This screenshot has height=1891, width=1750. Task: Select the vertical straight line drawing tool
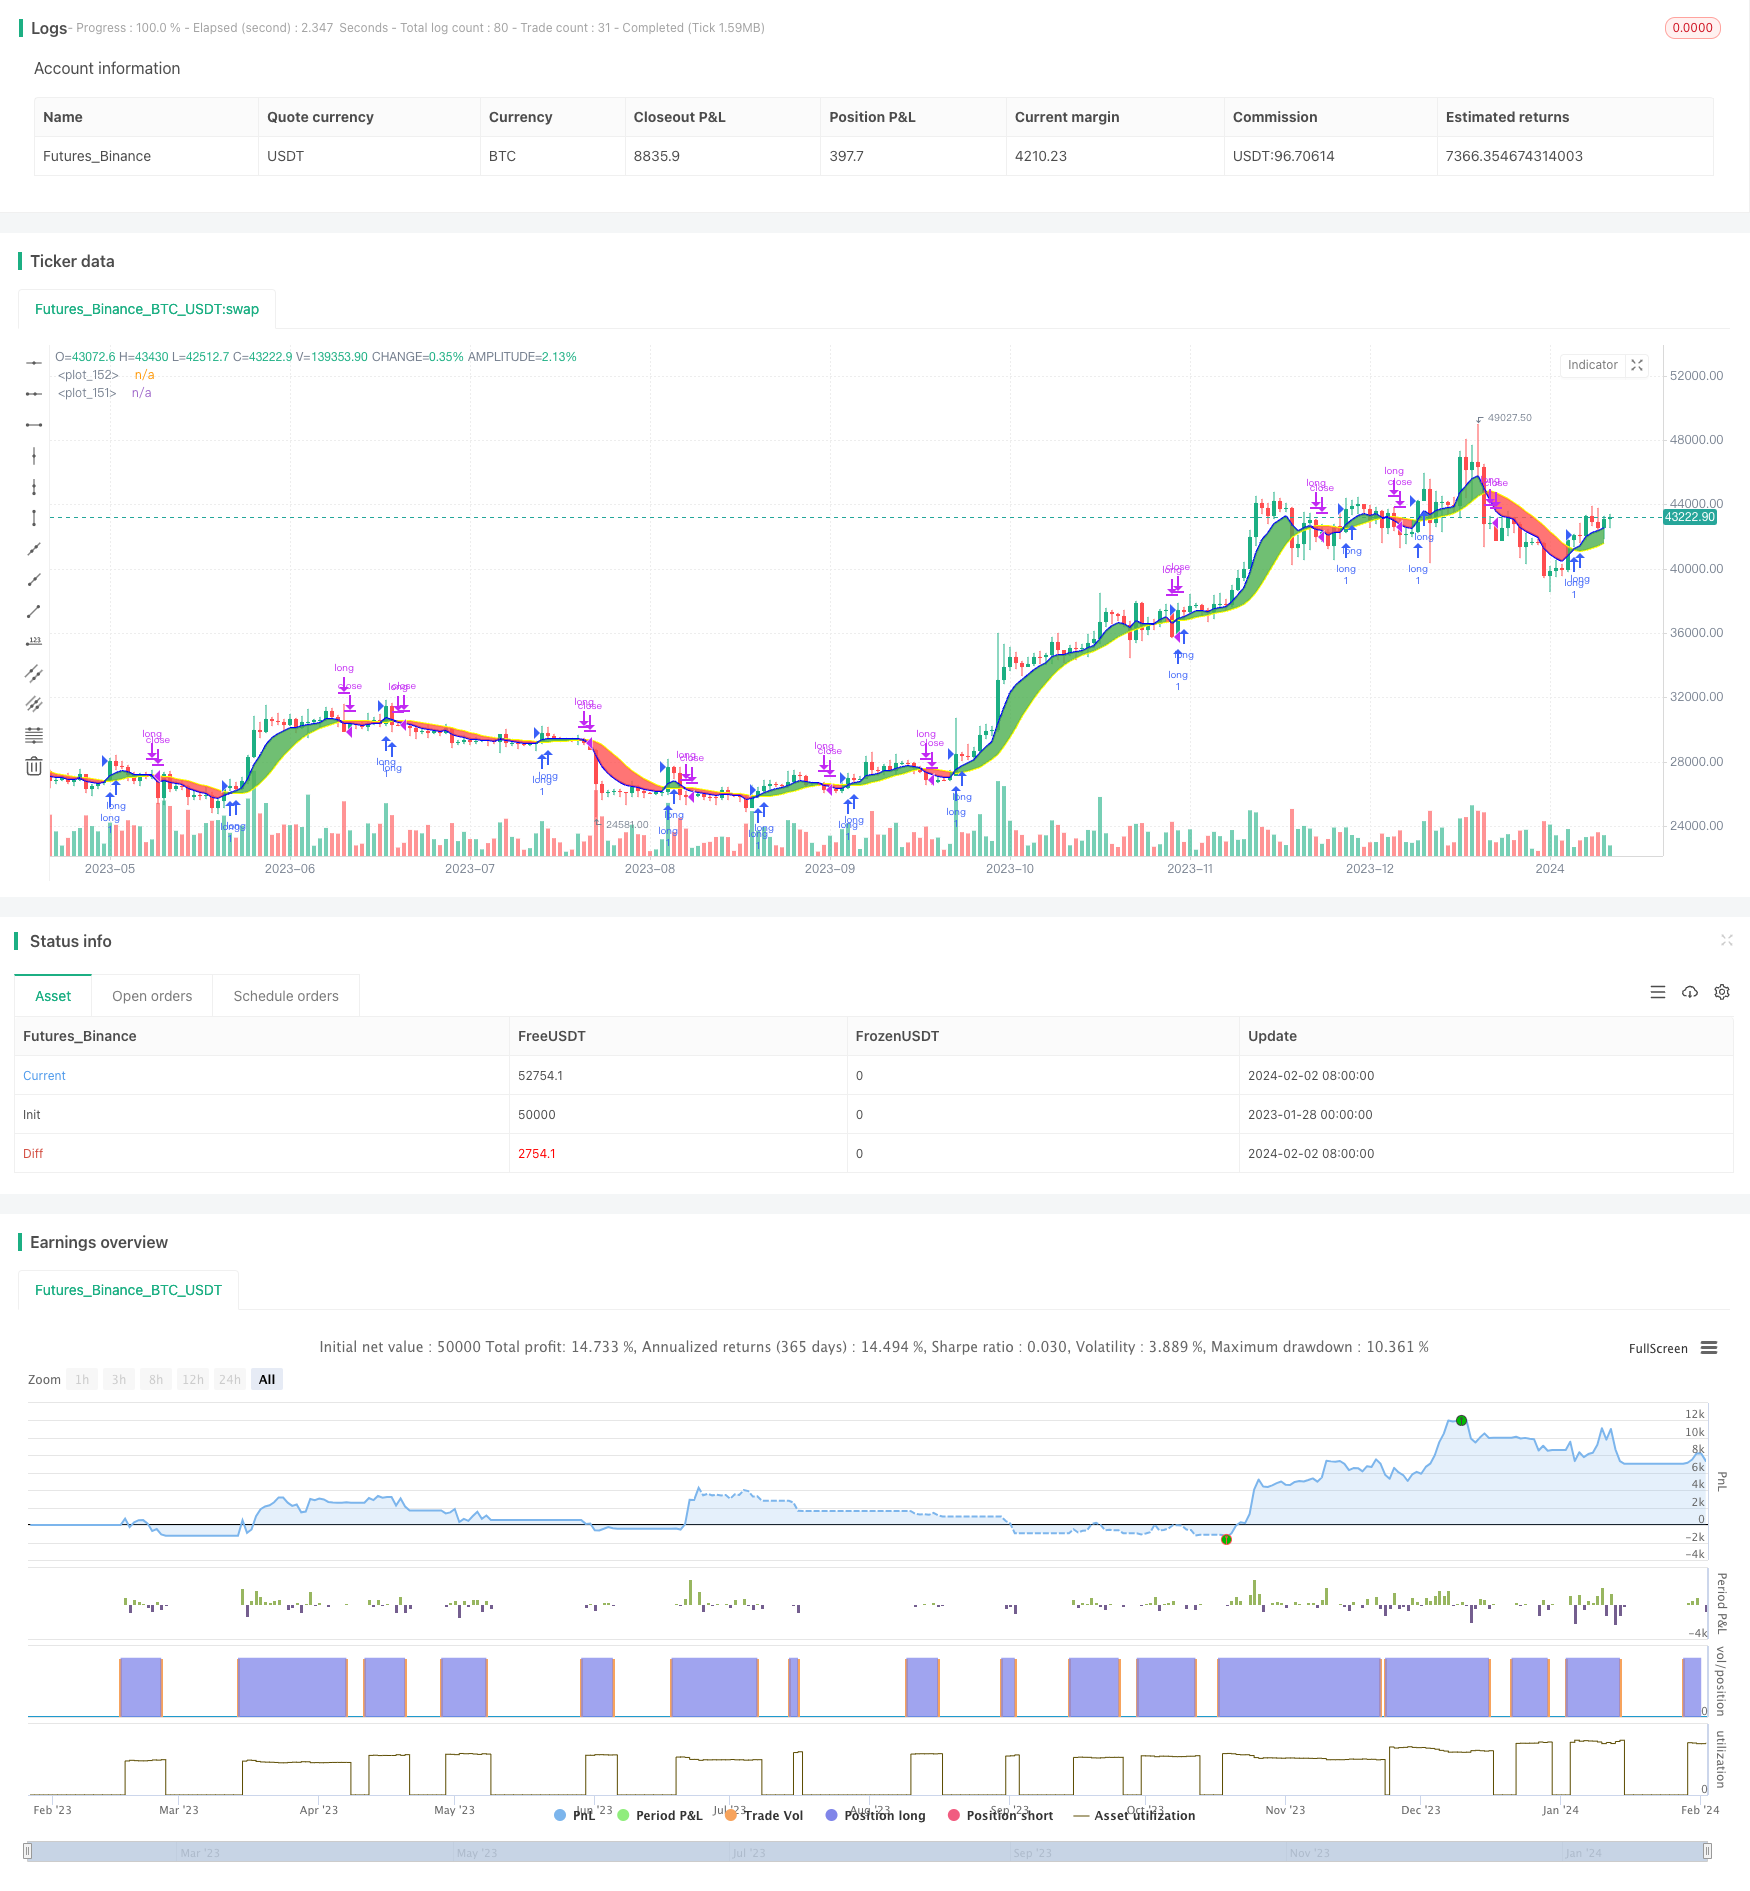34,456
